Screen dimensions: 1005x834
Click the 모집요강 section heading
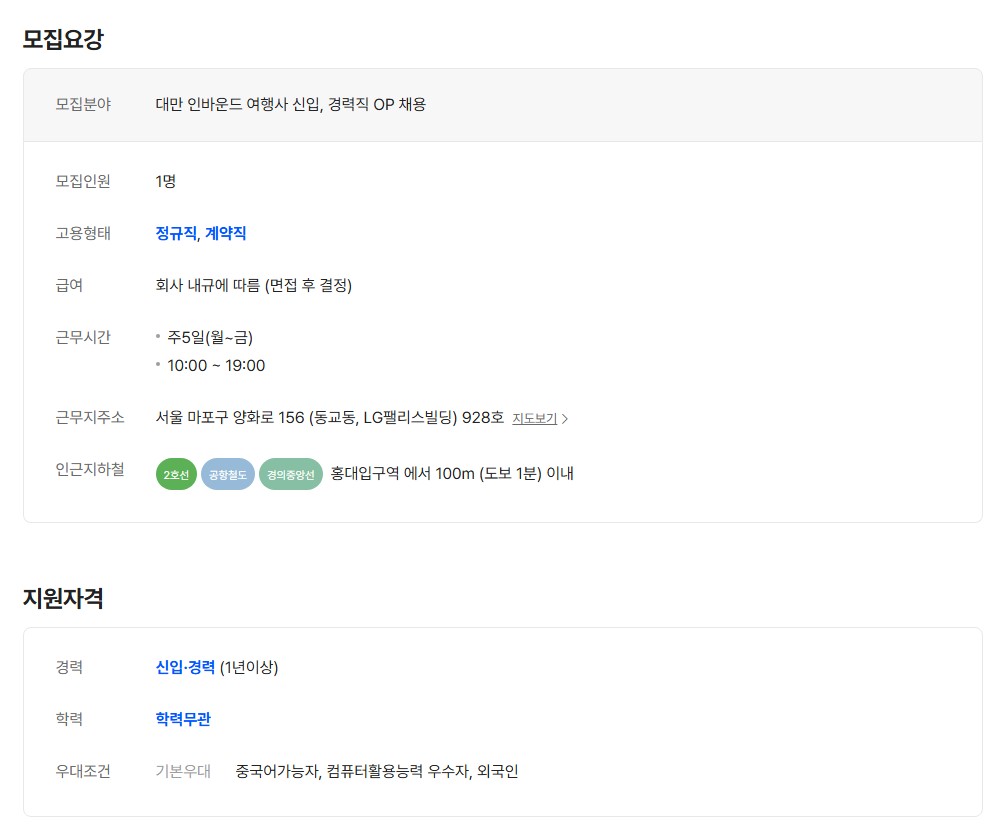63,40
